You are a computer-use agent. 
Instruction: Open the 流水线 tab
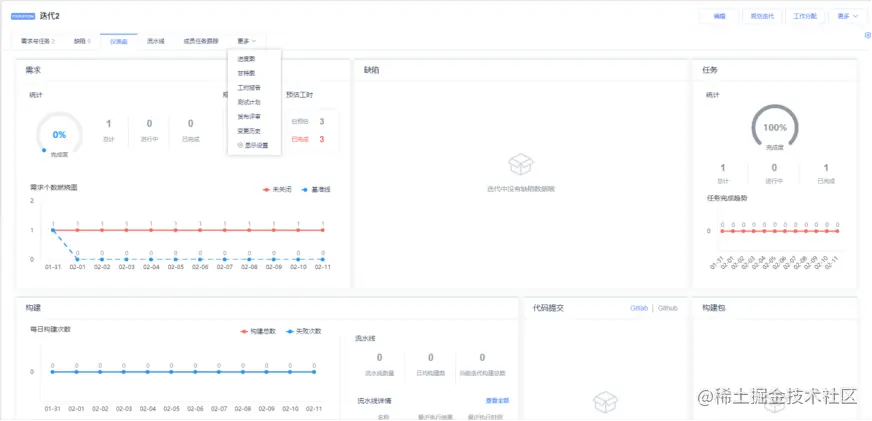pos(155,41)
